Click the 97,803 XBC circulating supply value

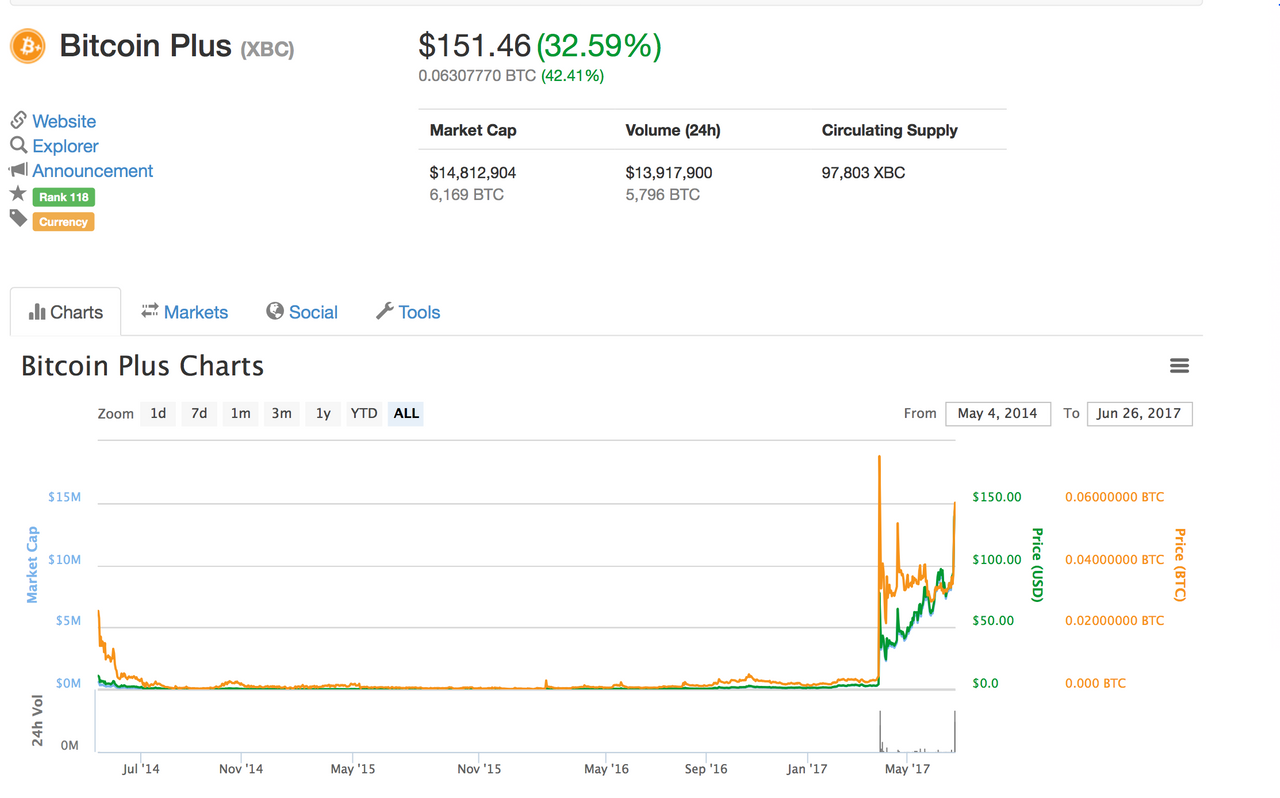point(863,173)
